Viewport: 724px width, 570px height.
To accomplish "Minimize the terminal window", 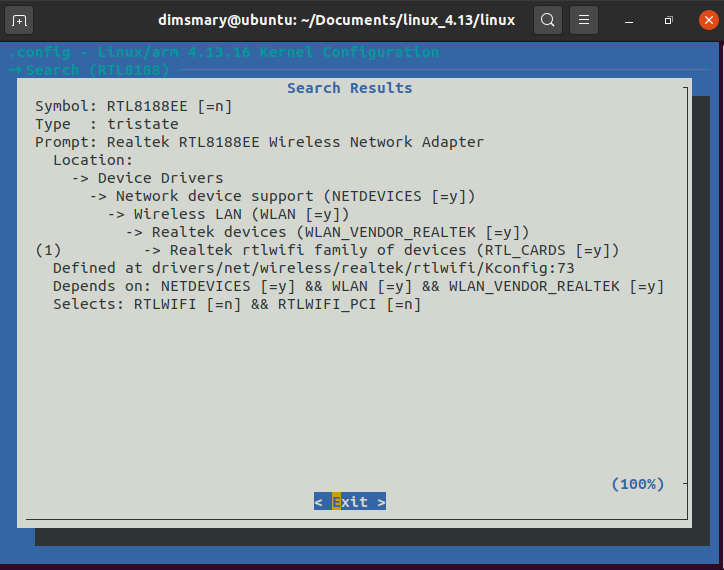I will pyautogui.click(x=628, y=21).
